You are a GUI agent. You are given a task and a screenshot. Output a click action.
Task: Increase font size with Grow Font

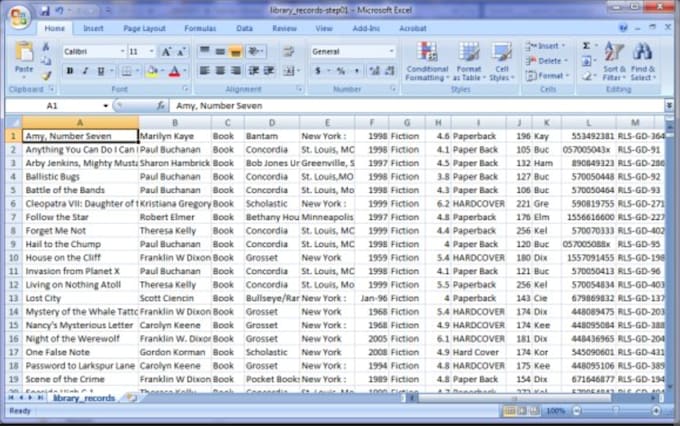tap(166, 52)
